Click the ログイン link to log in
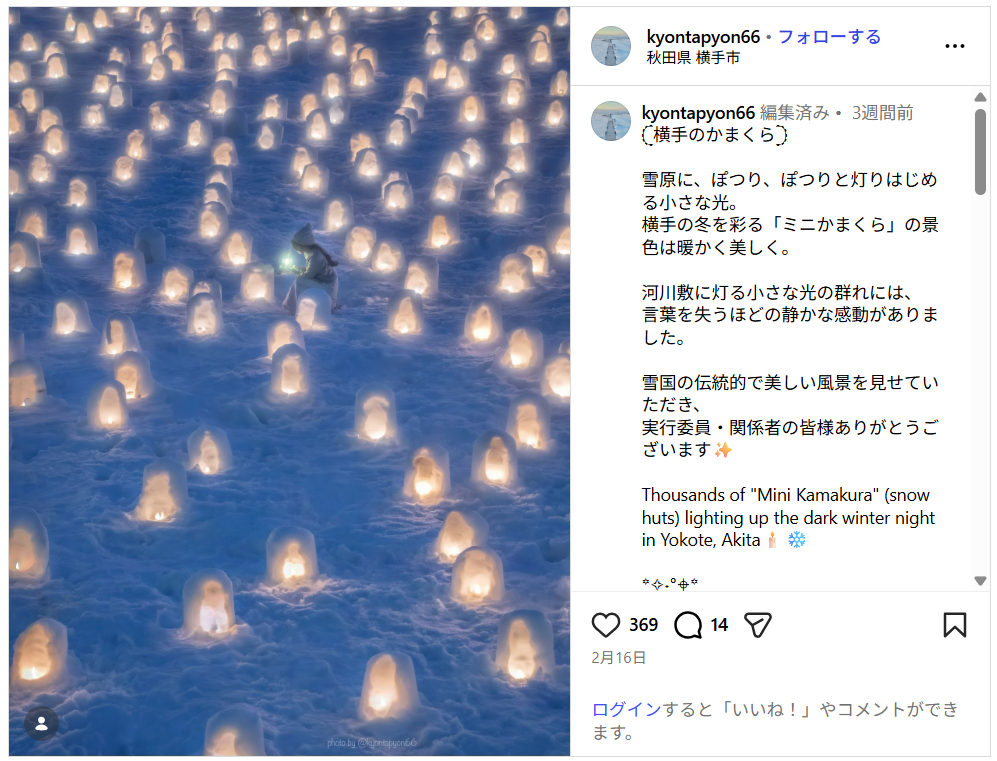This screenshot has height=761, width=997. (x=626, y=710)
